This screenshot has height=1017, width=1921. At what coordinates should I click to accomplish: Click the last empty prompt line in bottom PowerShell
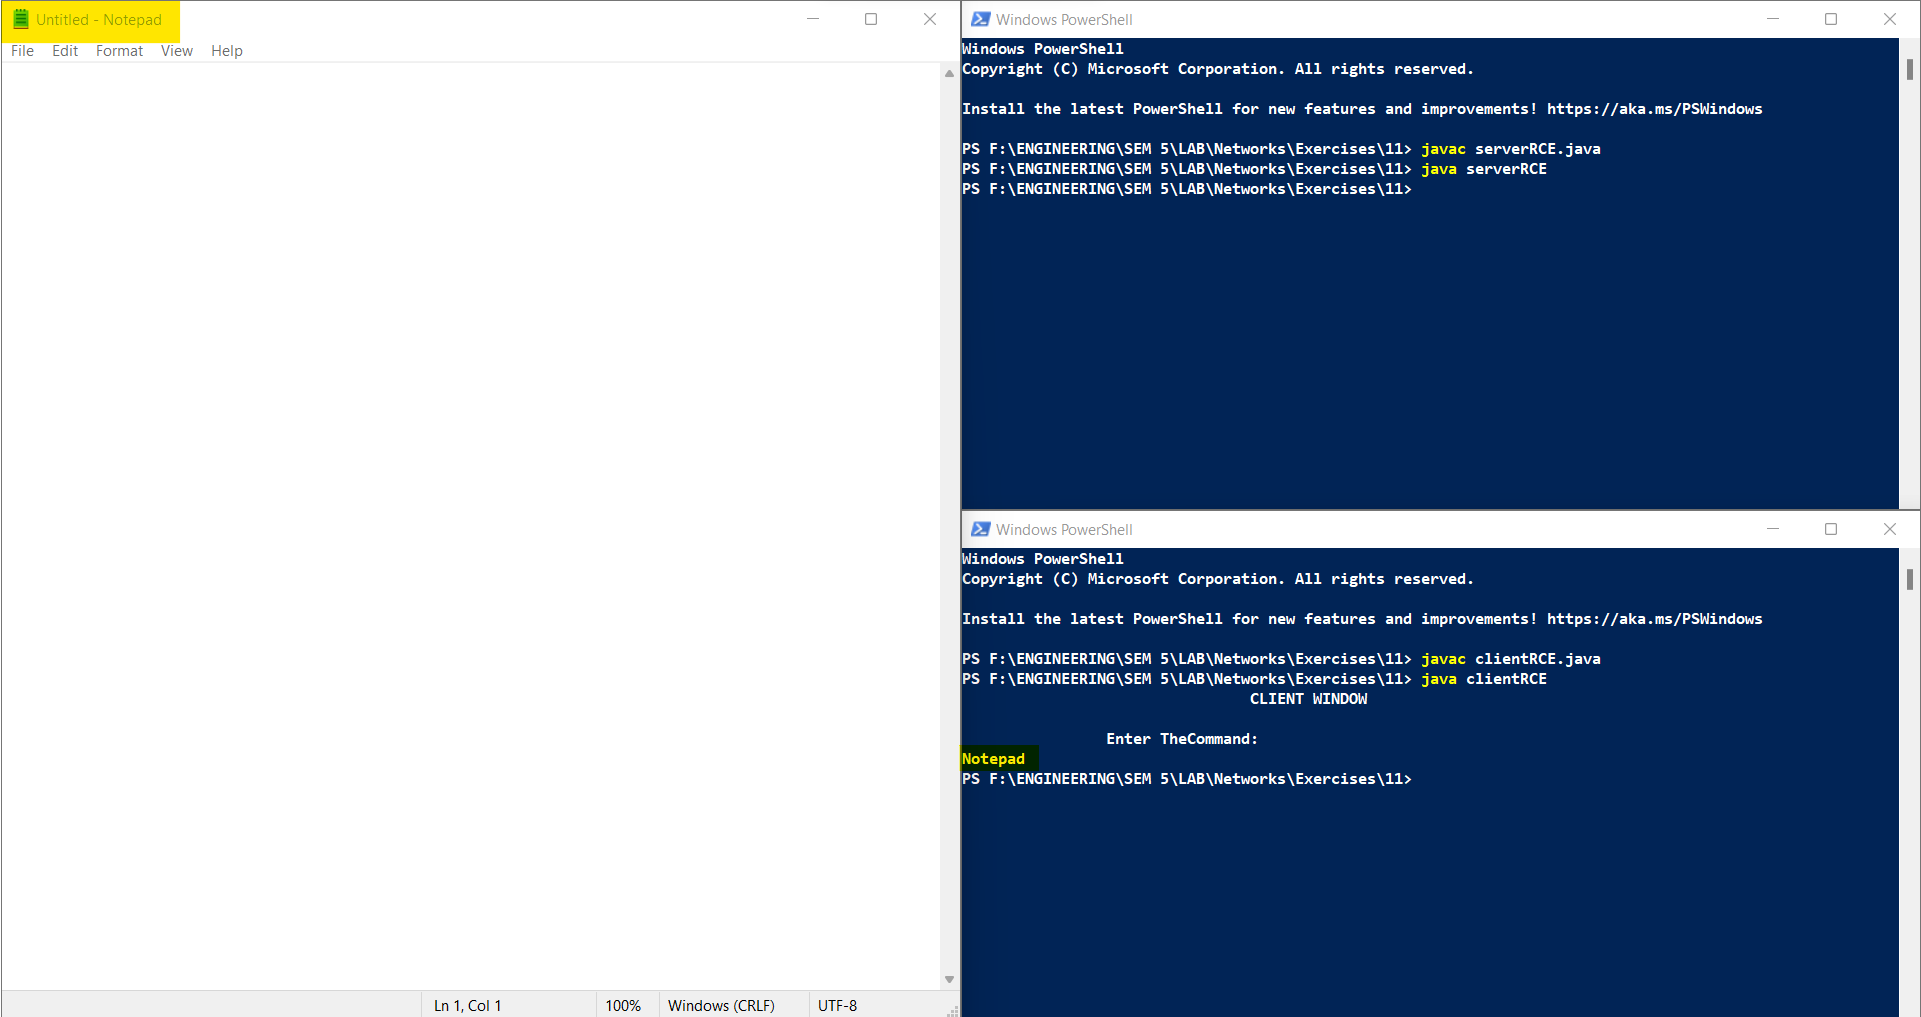(x=1187, y=779)
